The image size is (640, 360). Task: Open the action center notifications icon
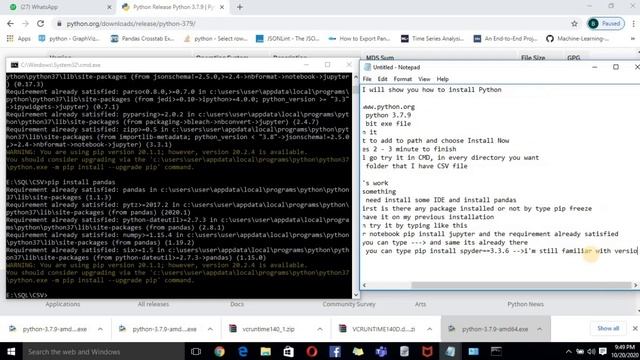coord(602,351)
